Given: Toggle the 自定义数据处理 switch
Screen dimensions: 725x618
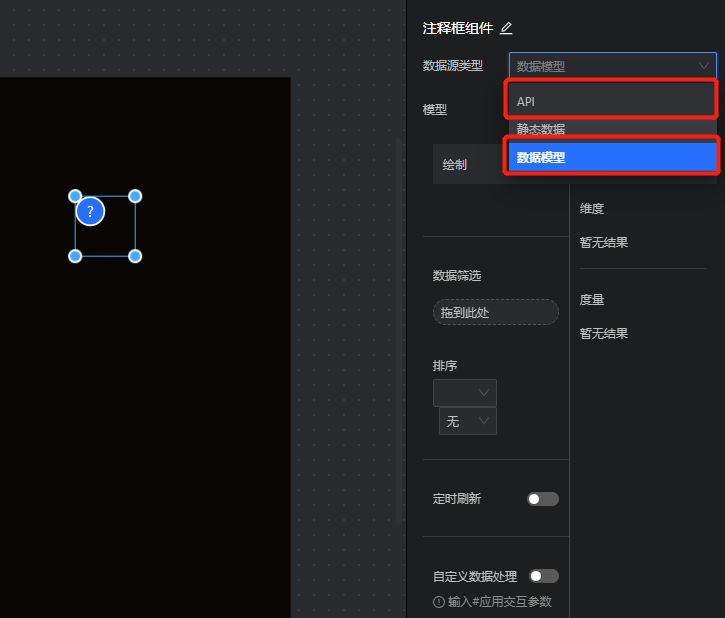Looking at the screenshot, I should (542, 576).
